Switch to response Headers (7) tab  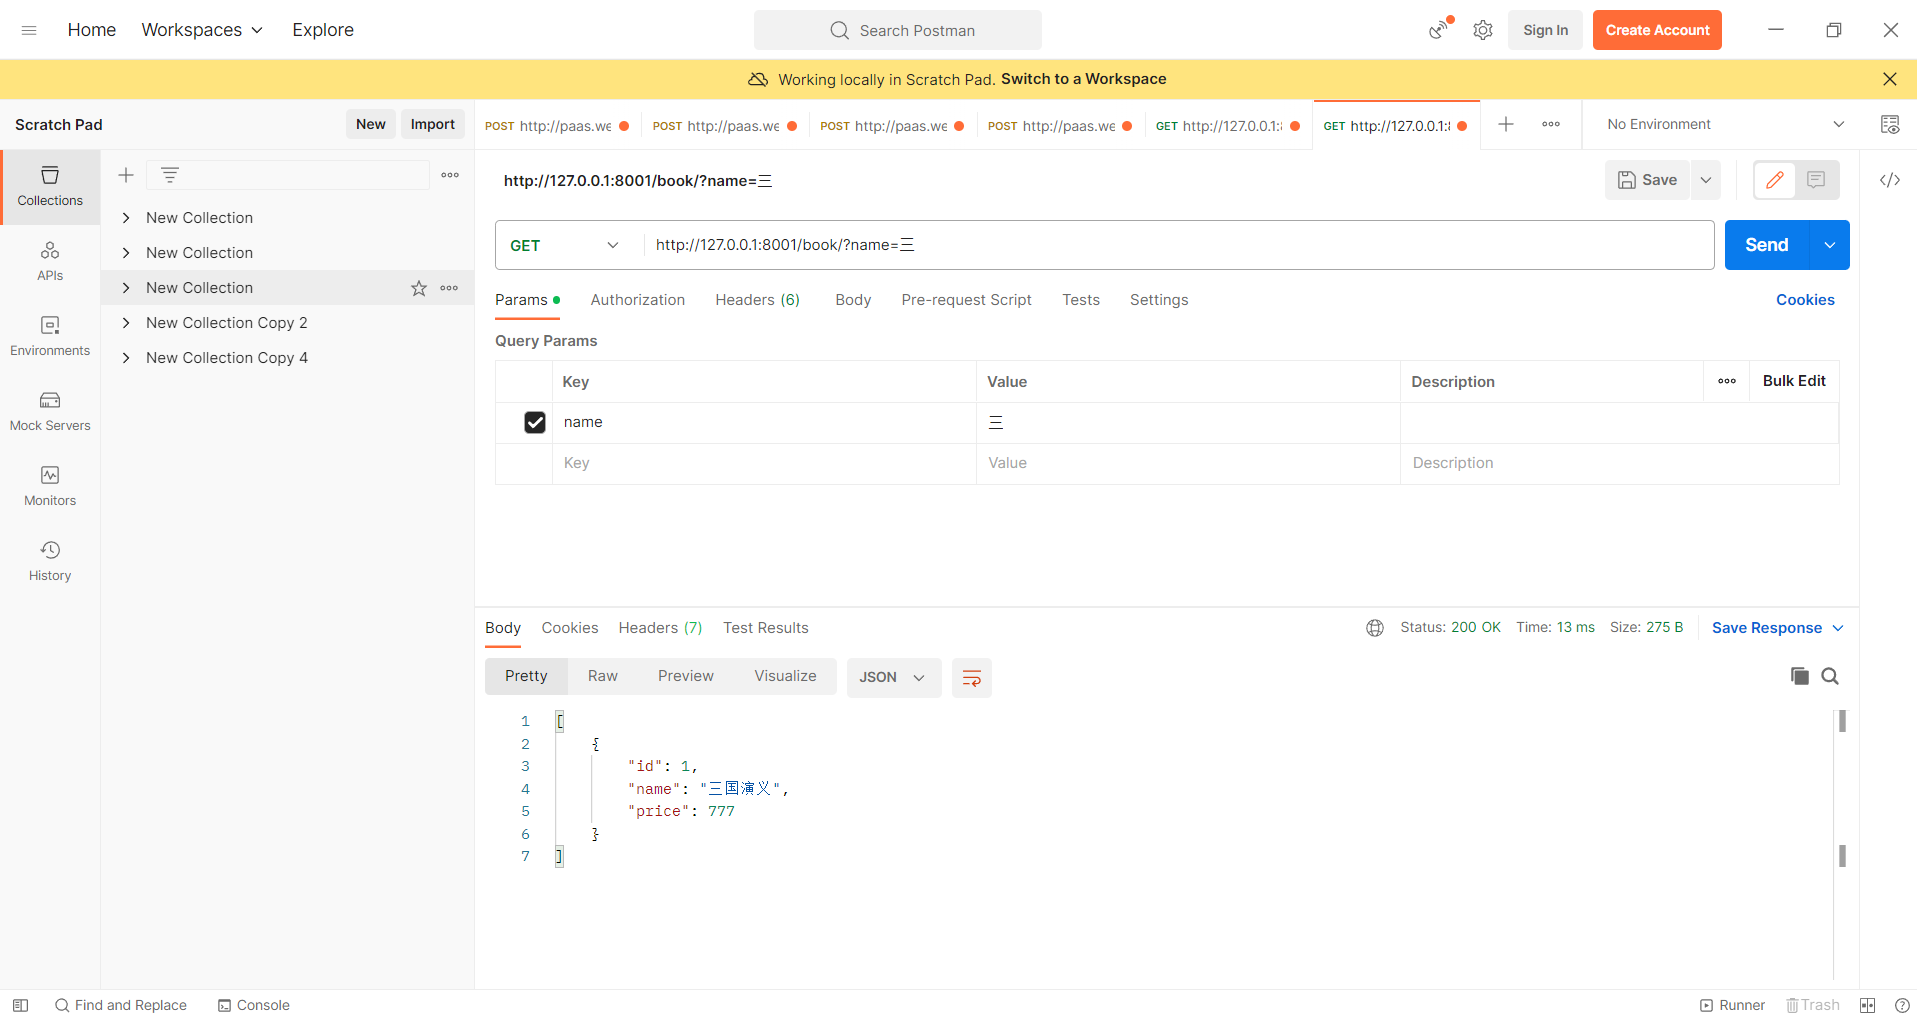coord(660,628)
